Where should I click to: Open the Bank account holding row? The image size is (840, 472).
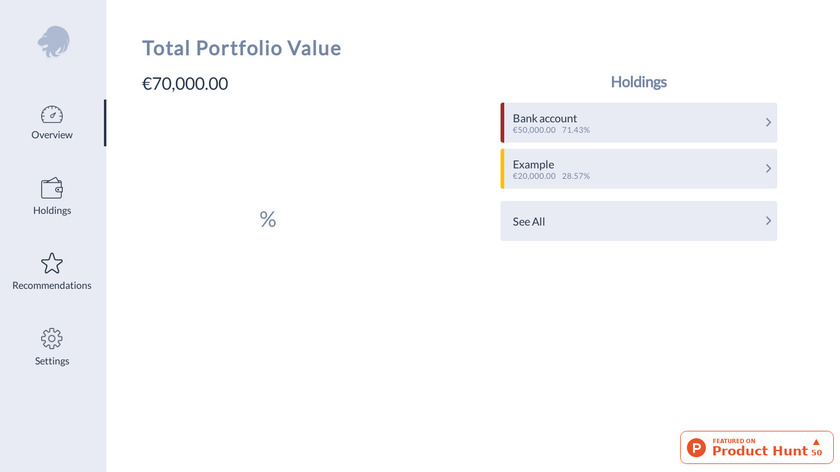tap(639, 123)
